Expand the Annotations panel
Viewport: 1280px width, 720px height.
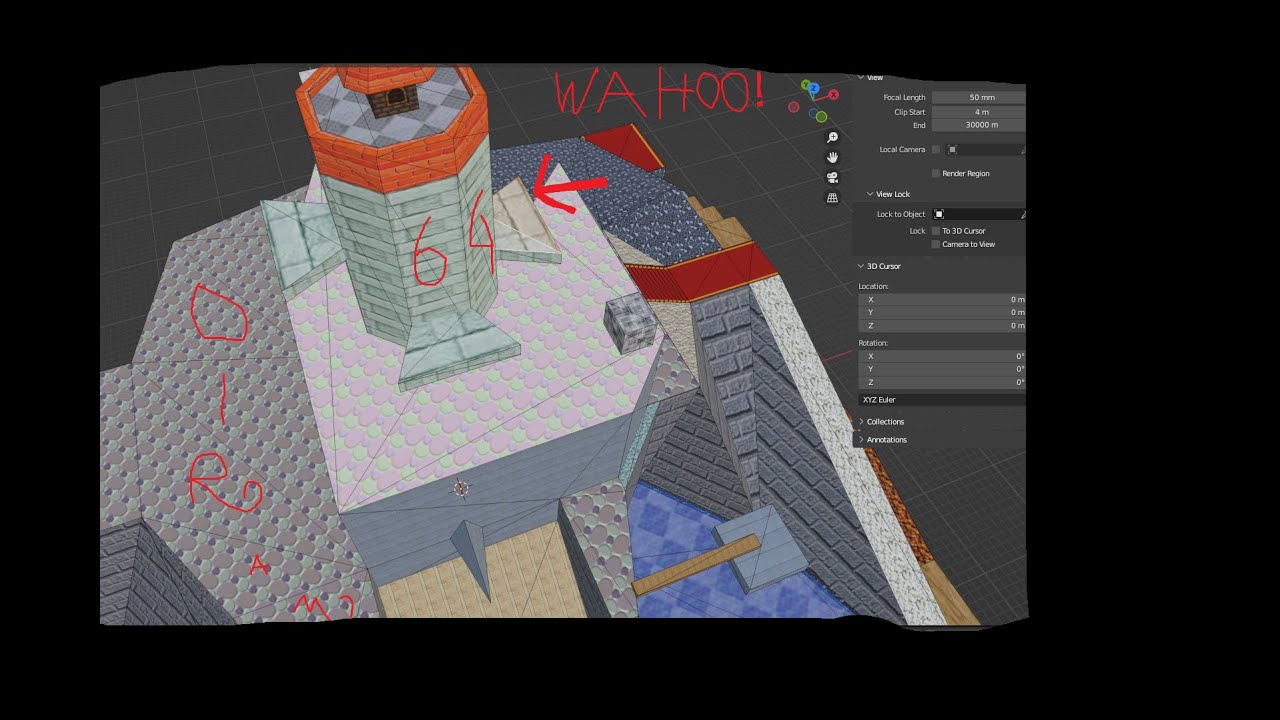pos(861,440)
